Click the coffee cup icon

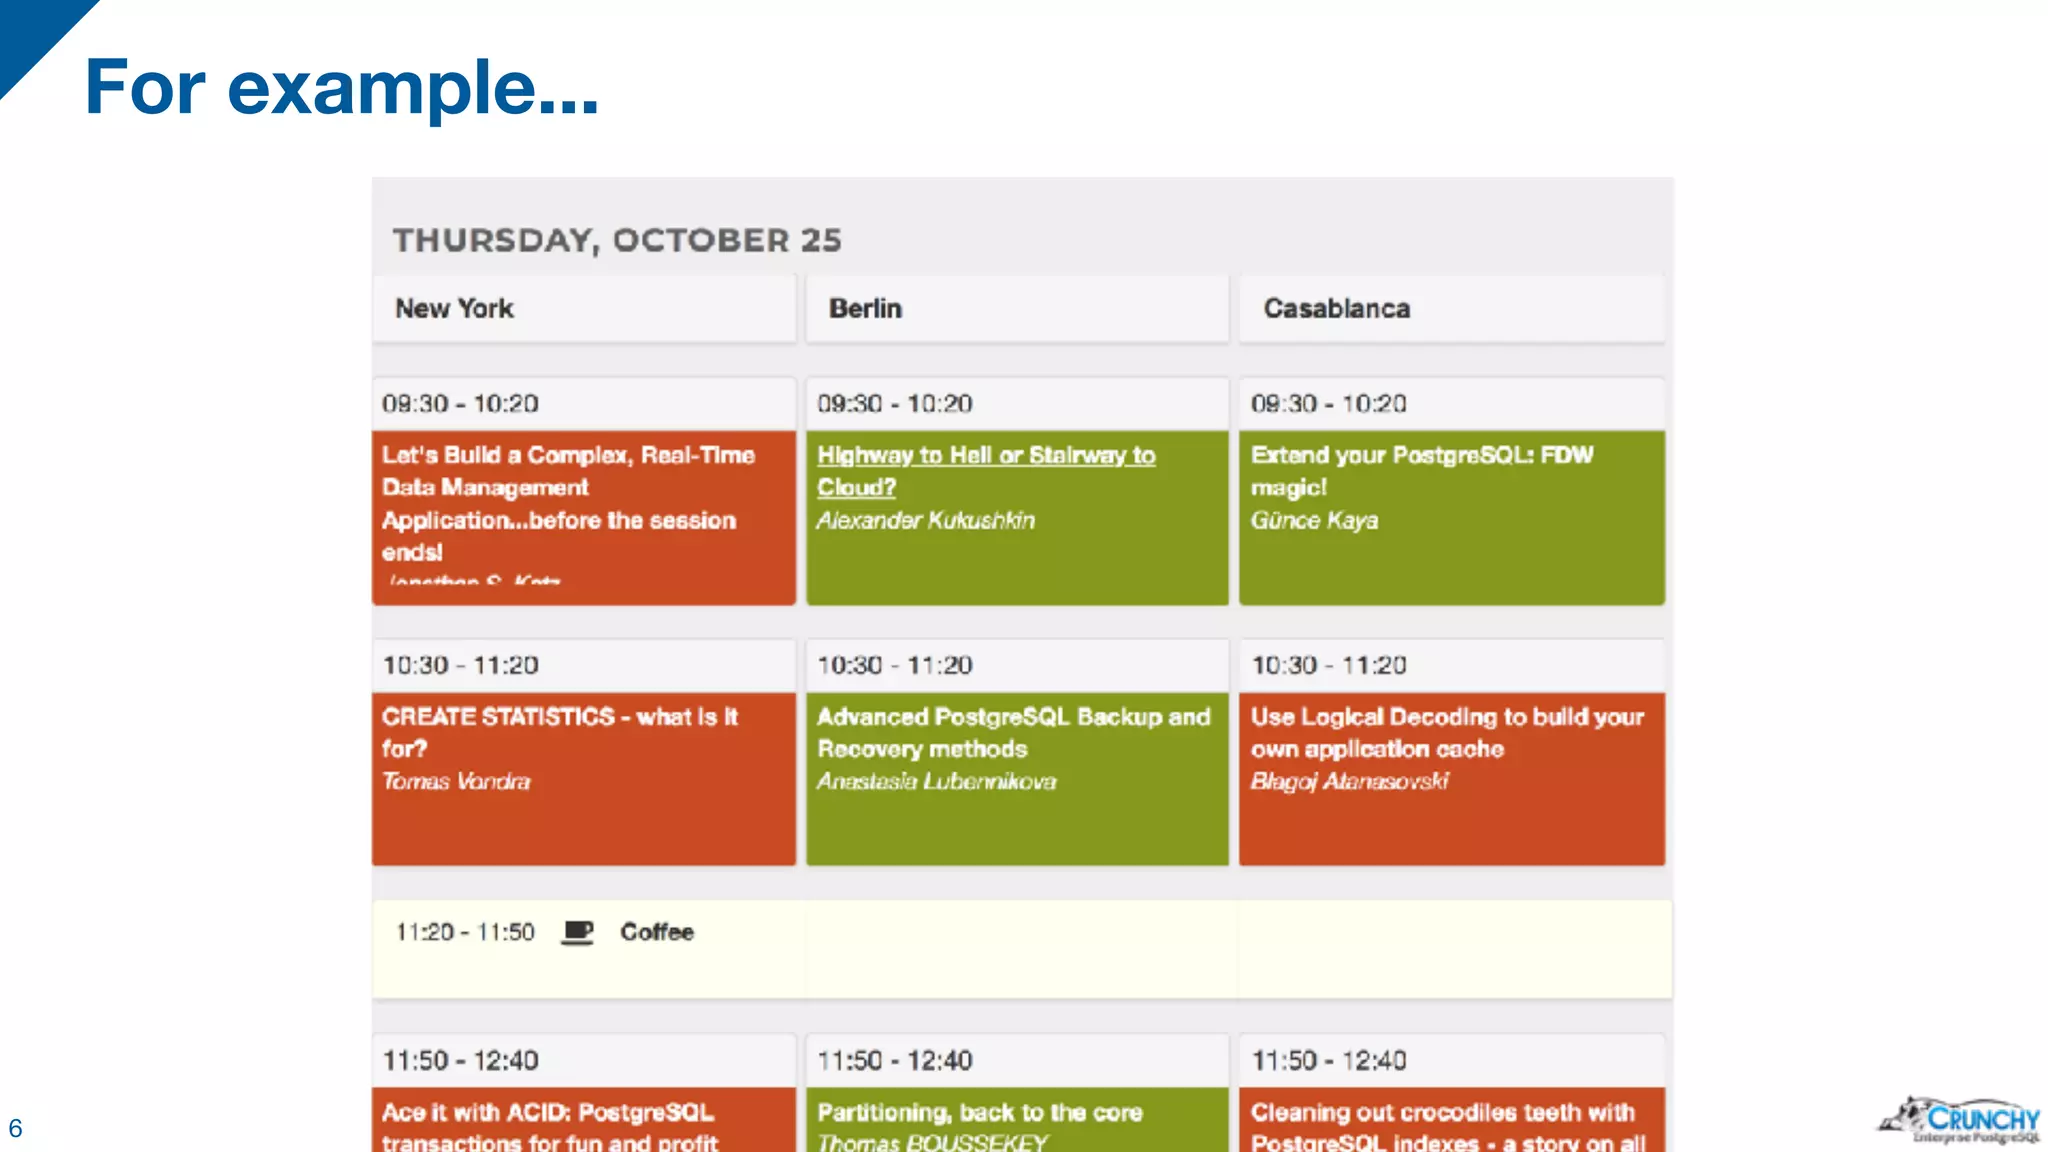click(x=577, y=932)
